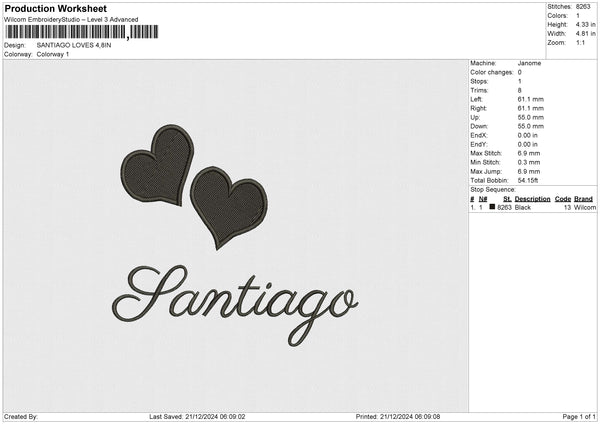Image resolution: width=600 pixels, height=424 pixels.
Task: Click the Wilcom EmbroideryStudio Level 3 Advanced line
Action: click(x=71, y=20)
